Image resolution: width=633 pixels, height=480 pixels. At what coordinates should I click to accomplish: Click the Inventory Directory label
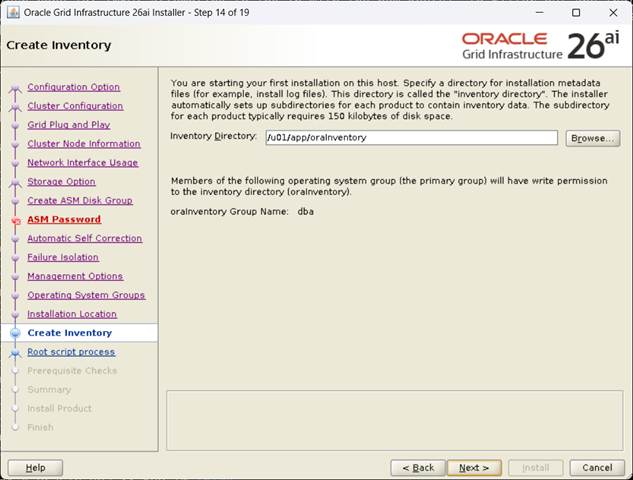click(213, 136)
